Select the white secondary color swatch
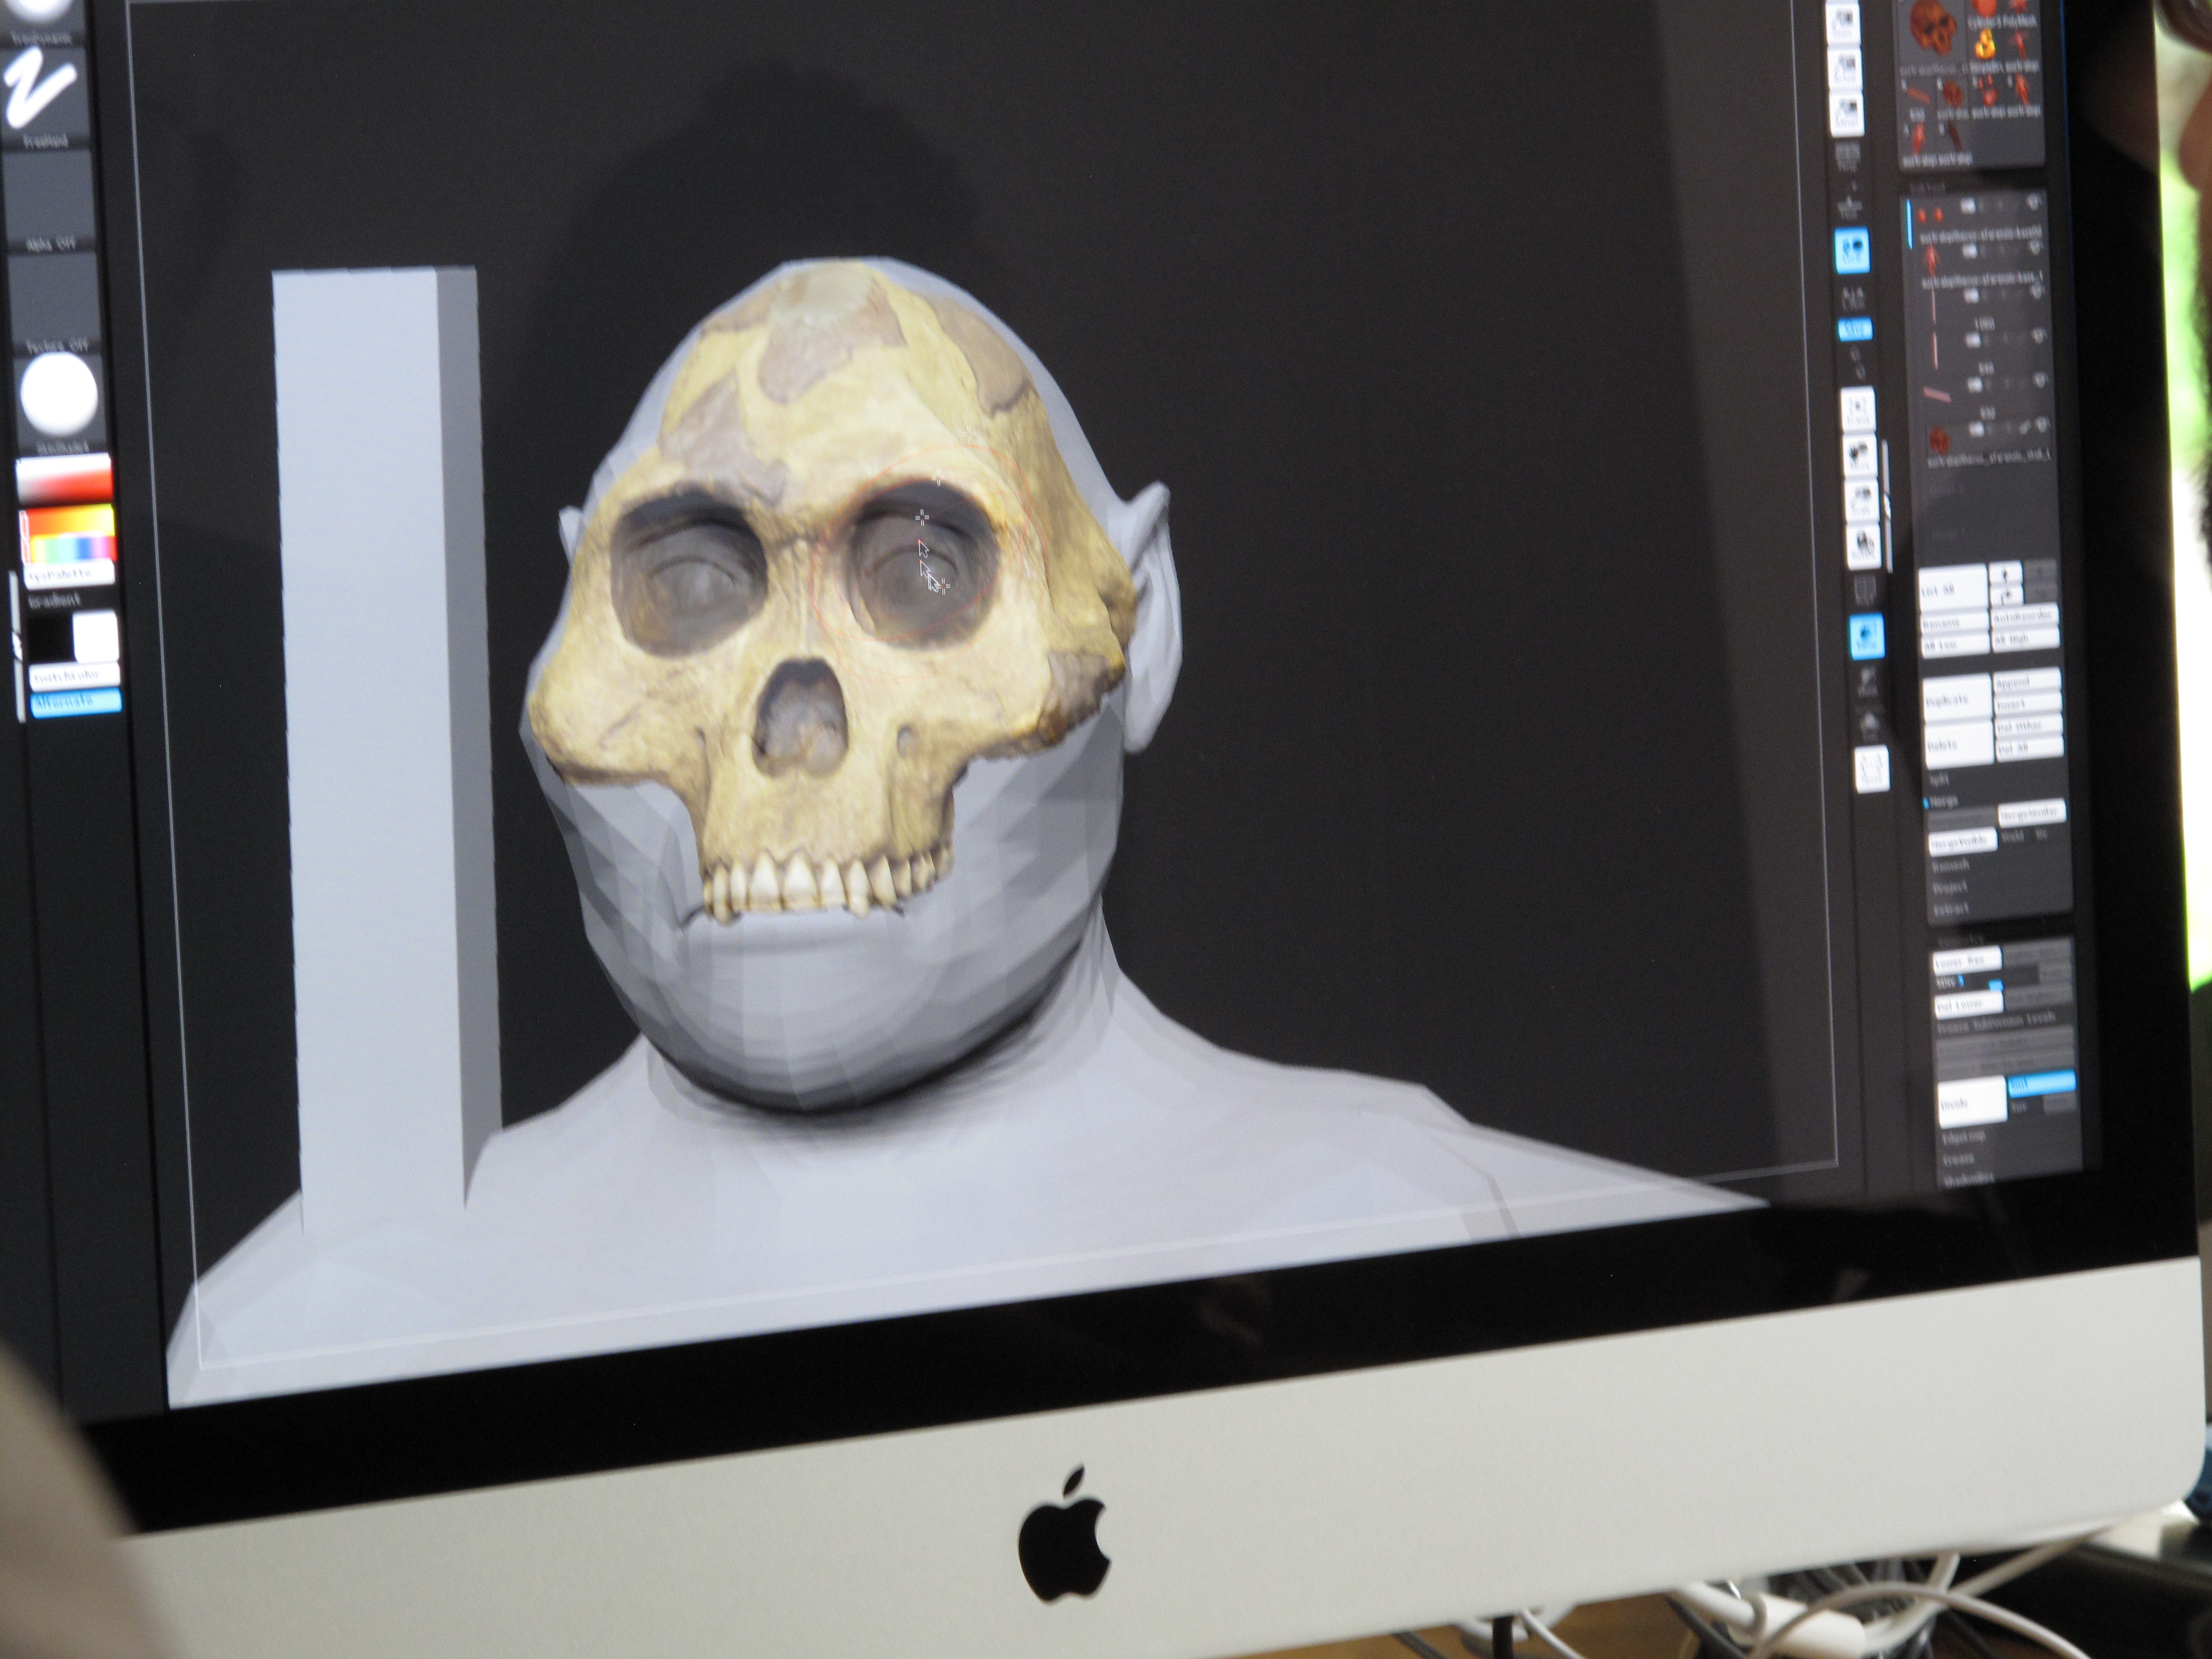This screenshot has width=2212, height=1659. tap(97, 636)
